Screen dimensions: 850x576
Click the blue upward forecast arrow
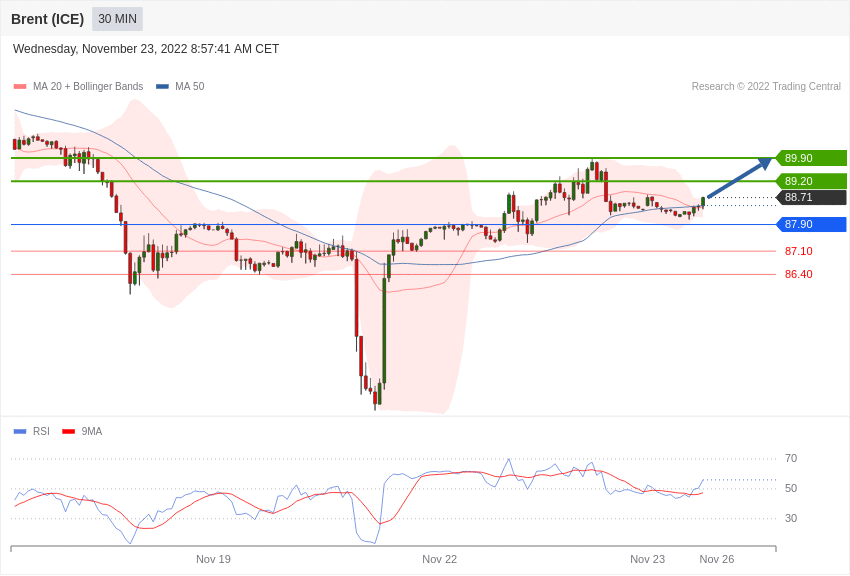740,177
